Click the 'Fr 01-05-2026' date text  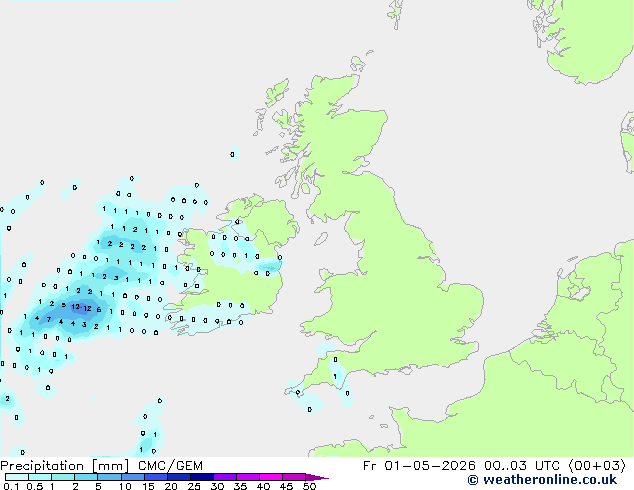click(x=419, y=466)
